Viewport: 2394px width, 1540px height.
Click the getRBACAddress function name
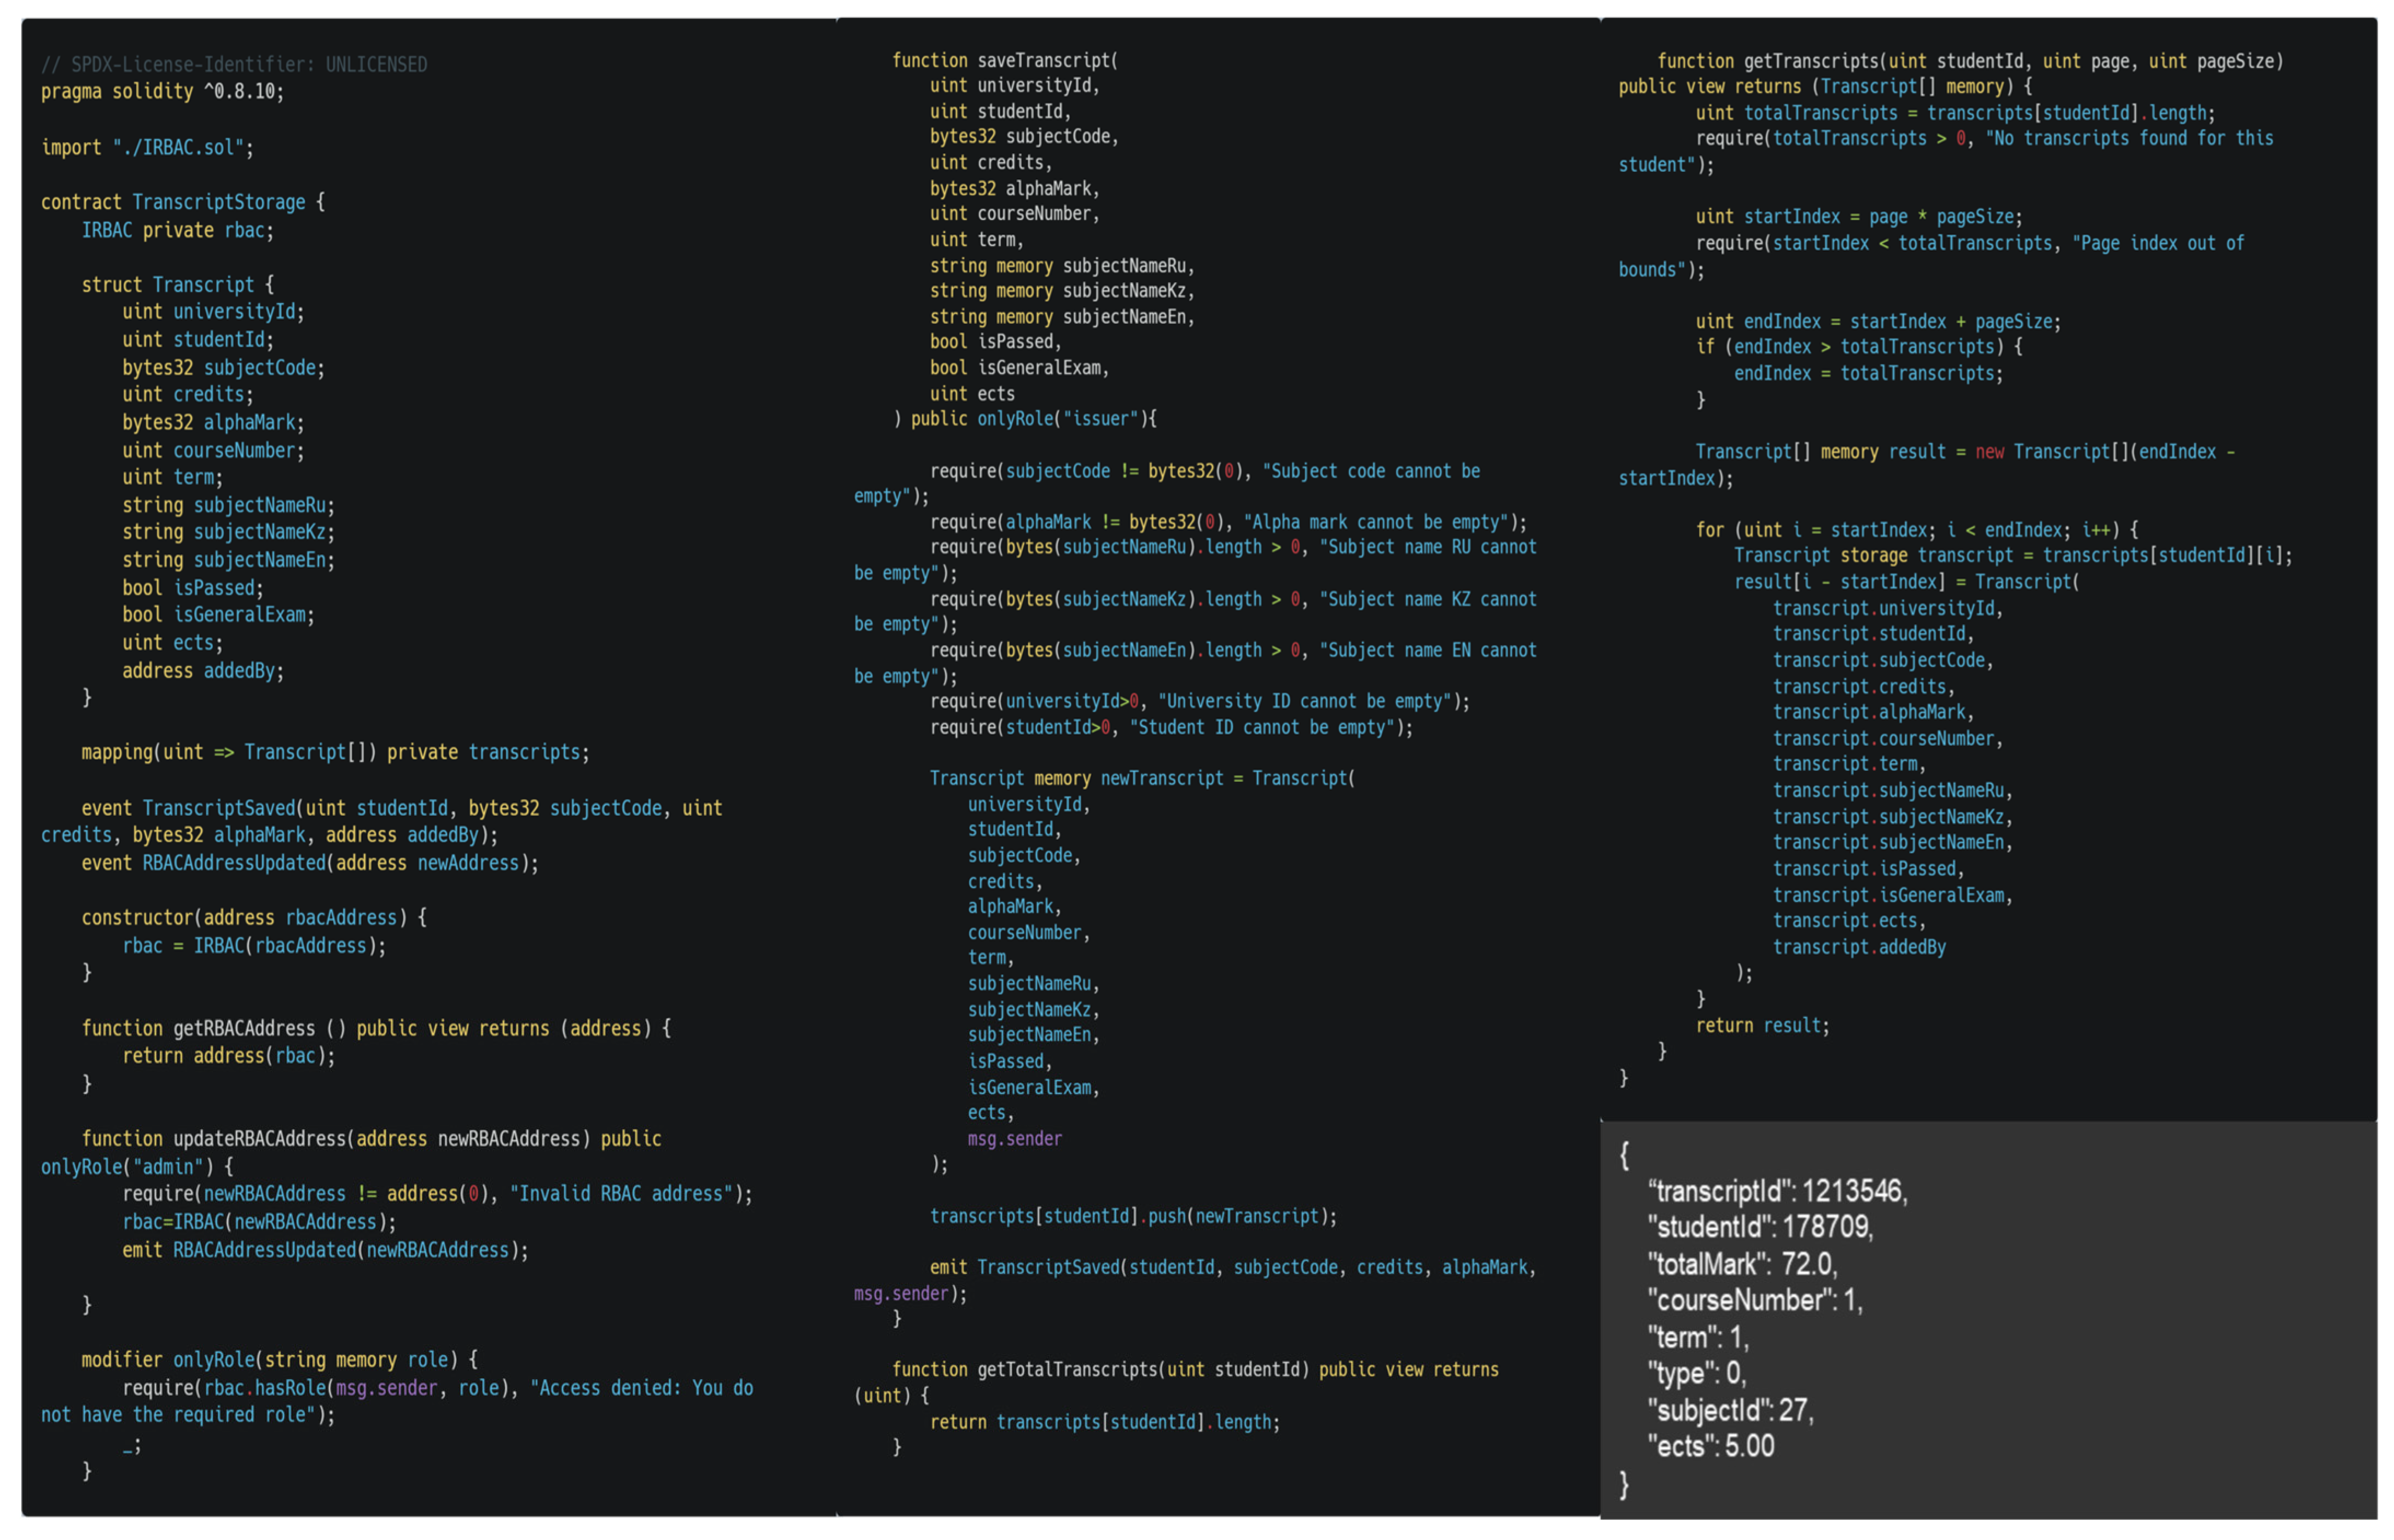244,1028
